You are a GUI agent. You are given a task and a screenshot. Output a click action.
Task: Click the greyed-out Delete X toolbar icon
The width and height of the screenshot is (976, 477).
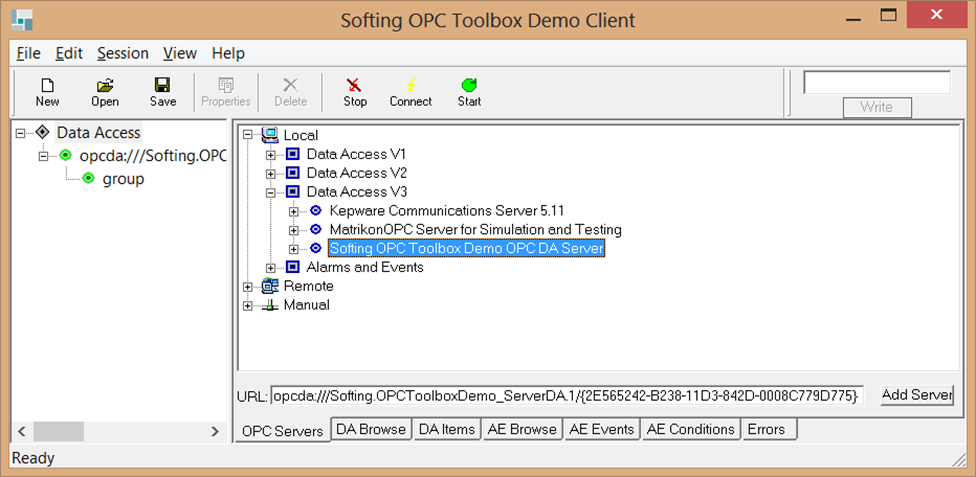pyautogui.click(x=291, y=85)
